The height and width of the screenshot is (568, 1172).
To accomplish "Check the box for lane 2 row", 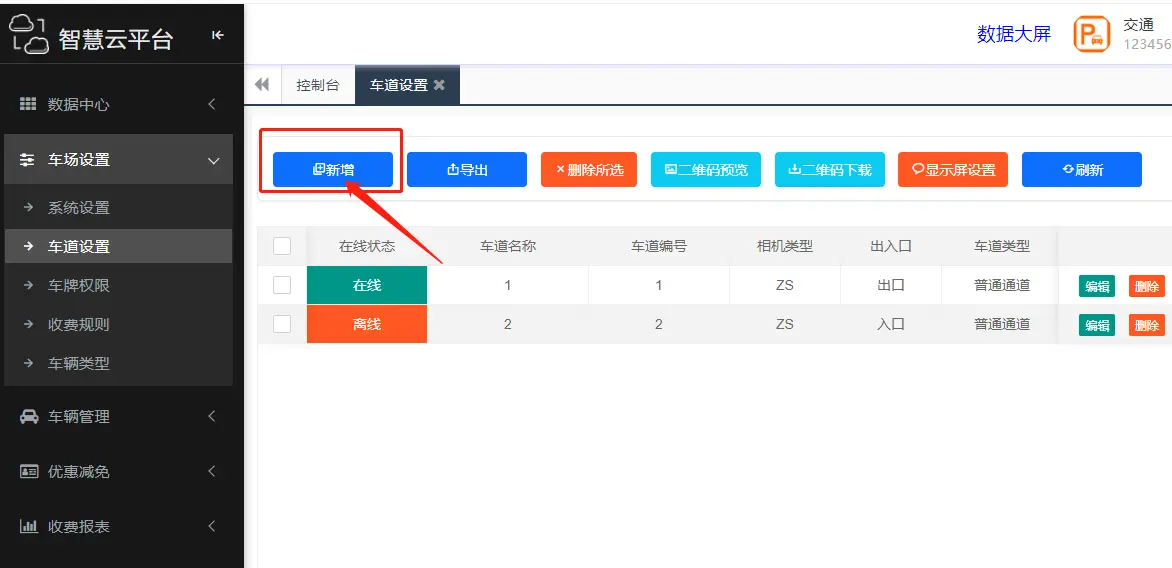I will [x=282, y=324].
